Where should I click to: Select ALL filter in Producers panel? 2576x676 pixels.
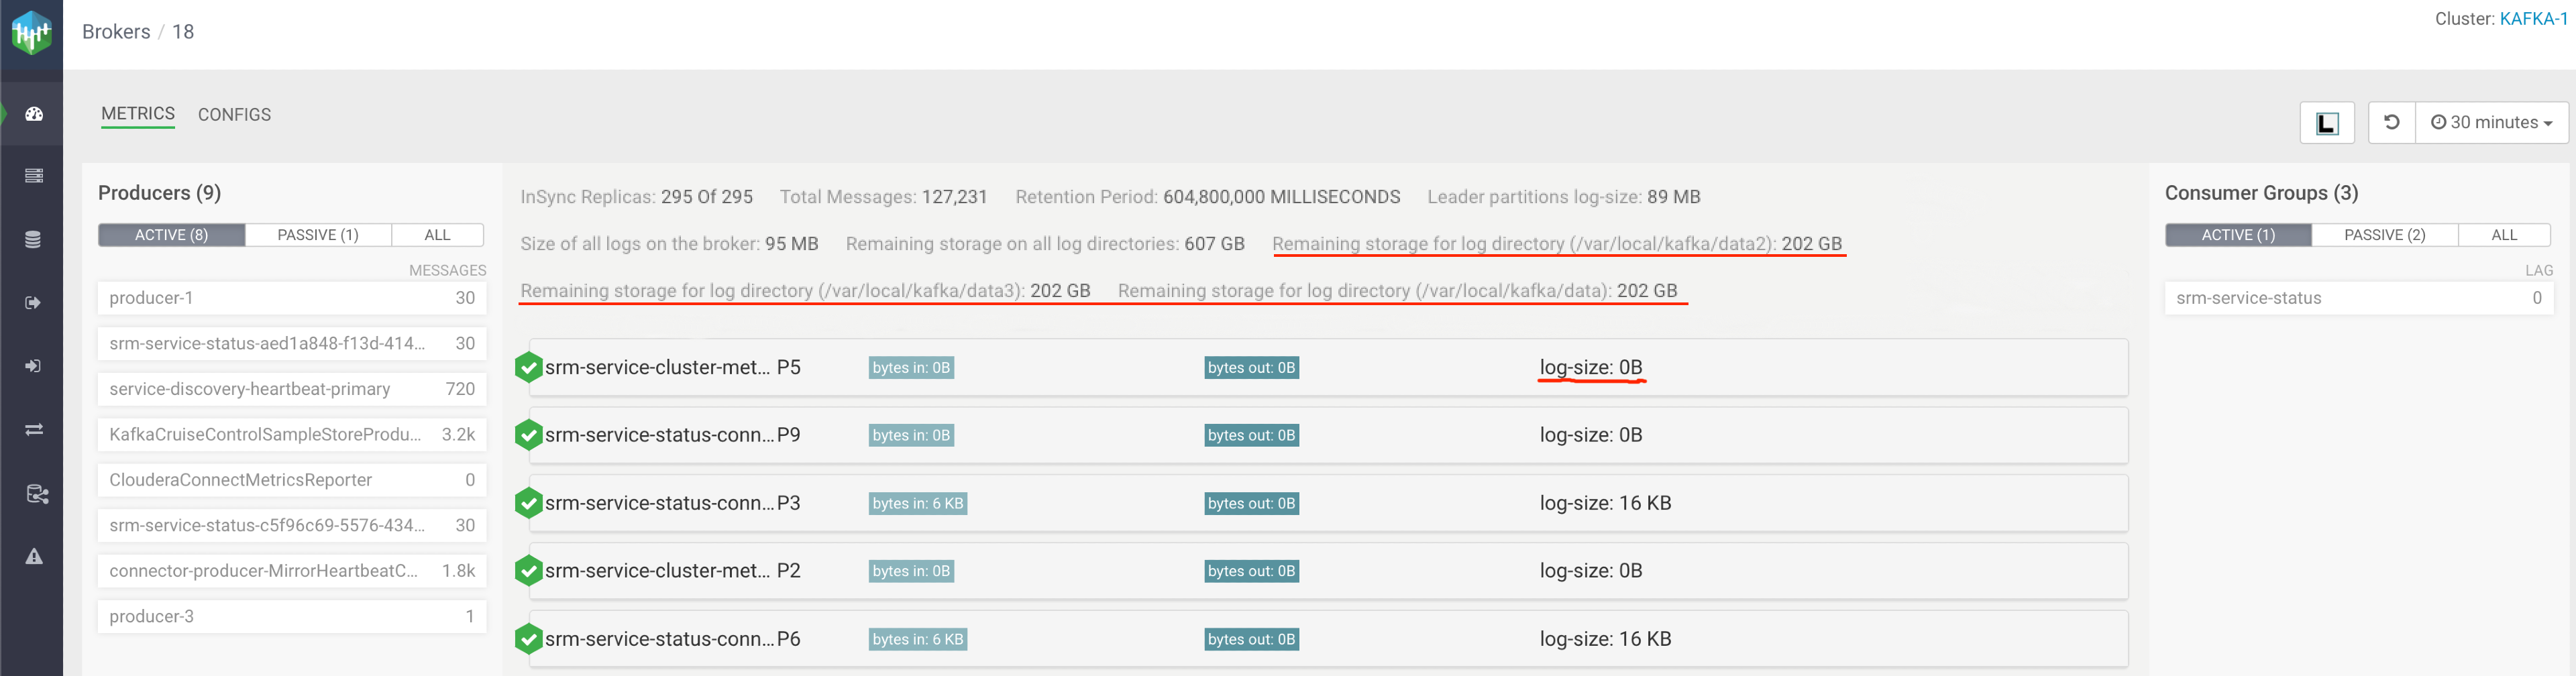(437, 235)
